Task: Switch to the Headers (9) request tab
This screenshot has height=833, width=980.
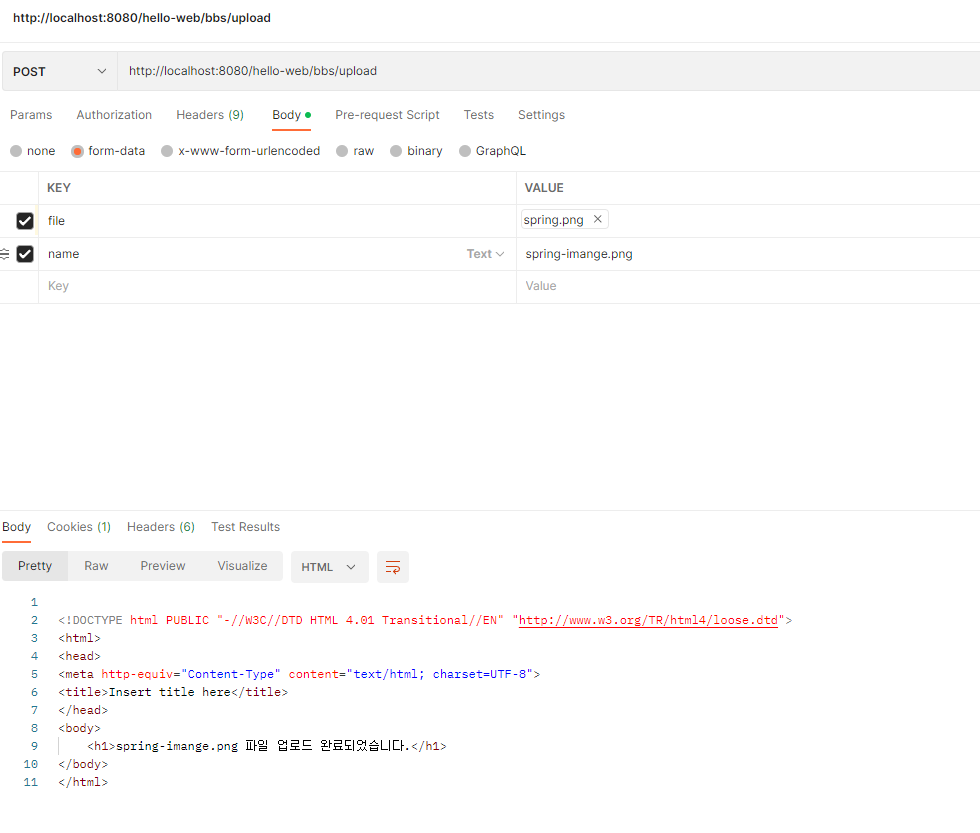Action: pos(210,115)
